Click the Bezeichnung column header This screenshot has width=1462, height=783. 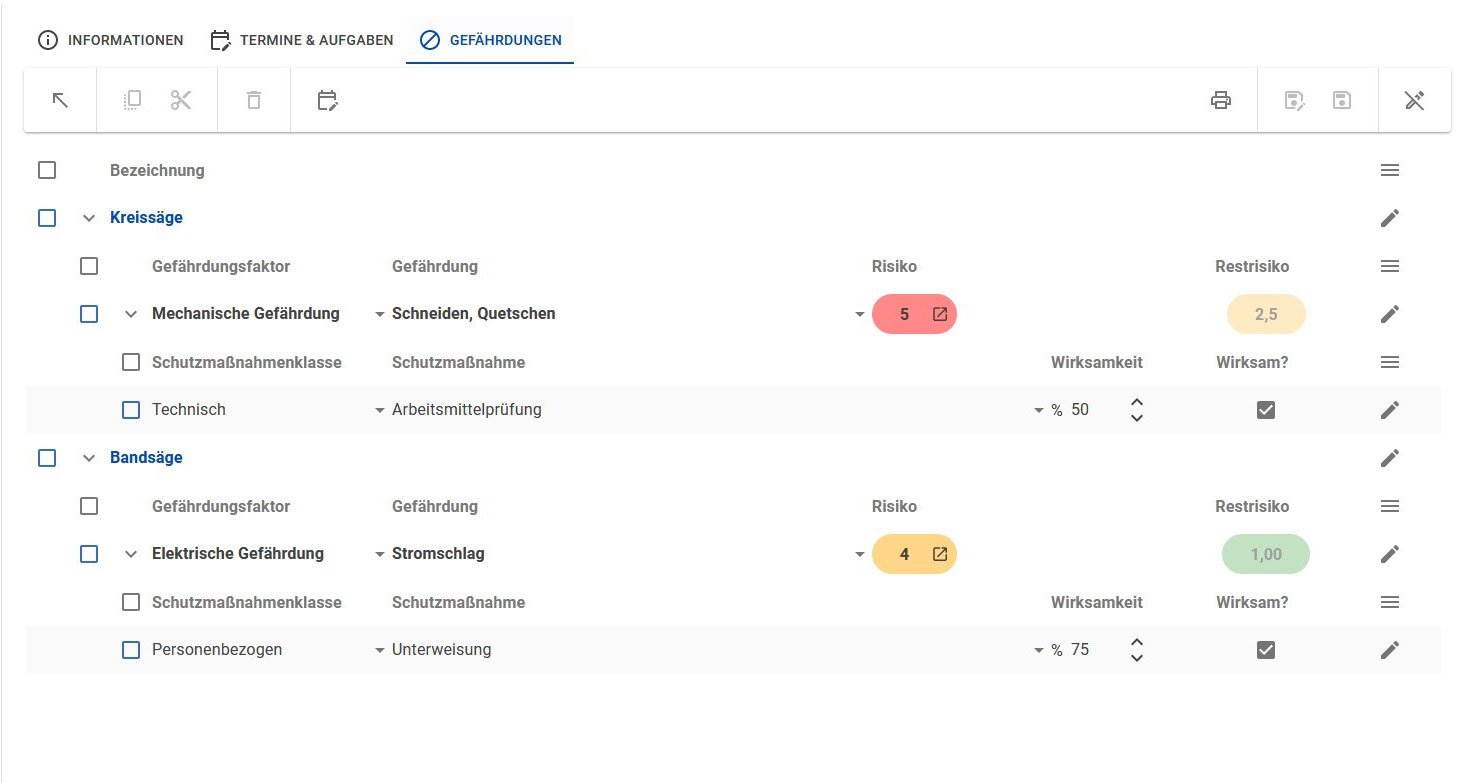[x=157, y=170]
